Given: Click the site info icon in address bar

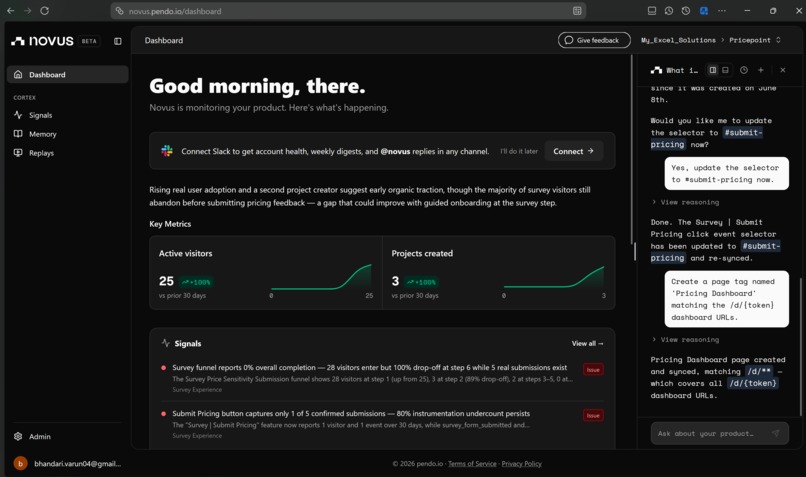Looking at the screenshot, I should (x=119, y=11).
